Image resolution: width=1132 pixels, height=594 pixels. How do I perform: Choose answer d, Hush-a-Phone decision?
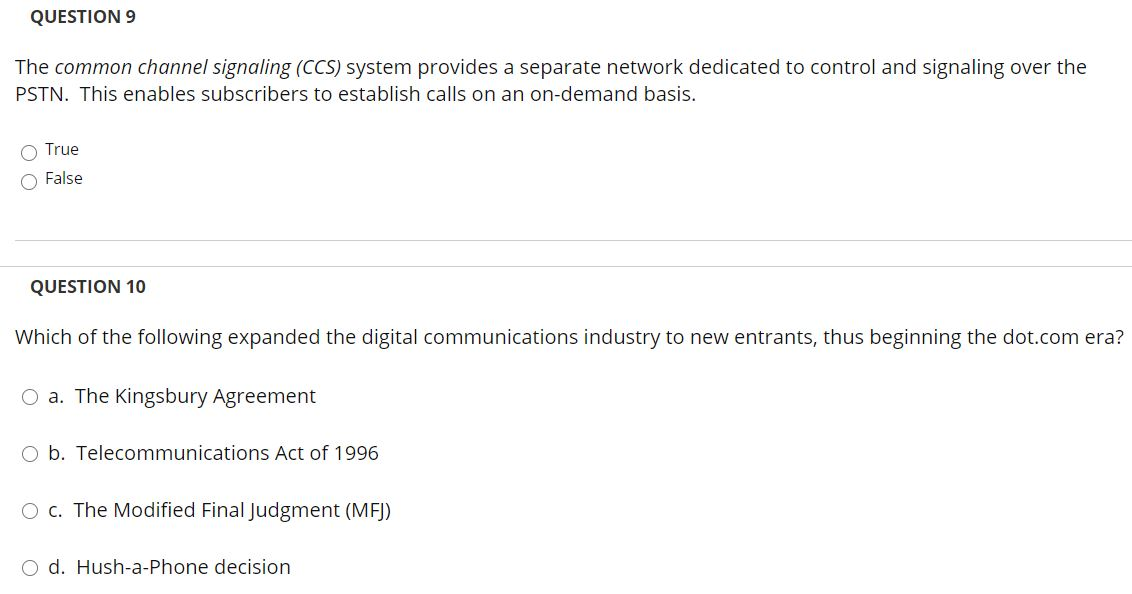pos(30,567)
